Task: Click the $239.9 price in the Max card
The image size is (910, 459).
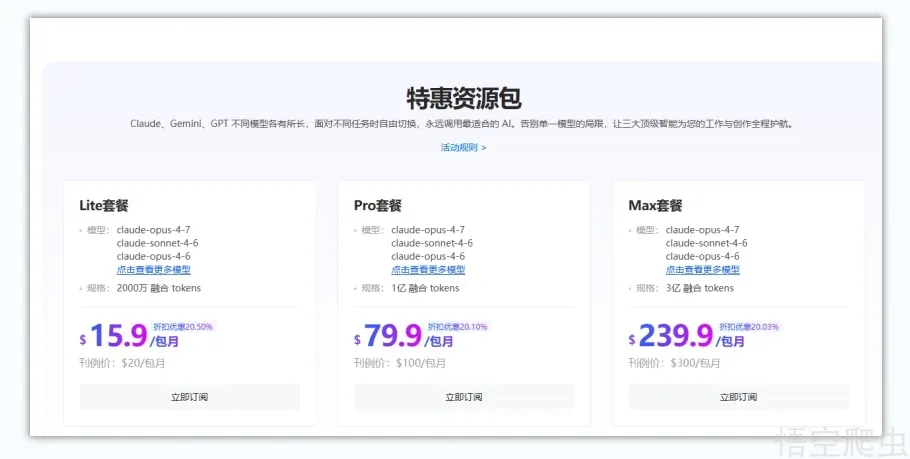Action: pos(671,335)
